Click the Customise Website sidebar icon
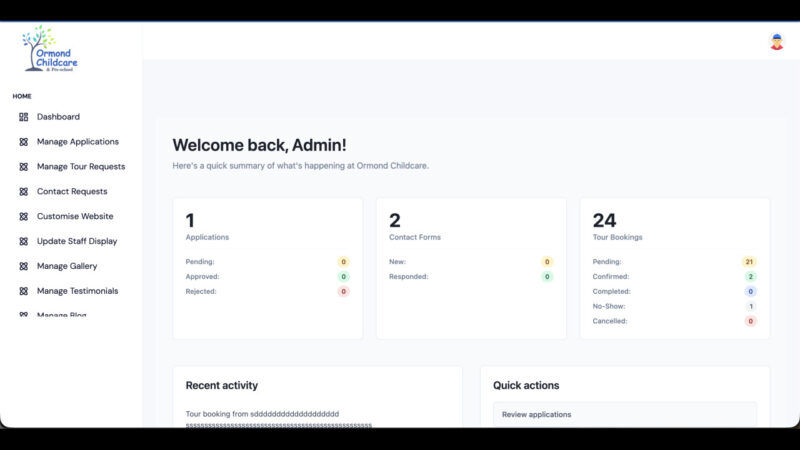Image resolution: width=800 pixels, height=450 pixels. pos(24,216)
